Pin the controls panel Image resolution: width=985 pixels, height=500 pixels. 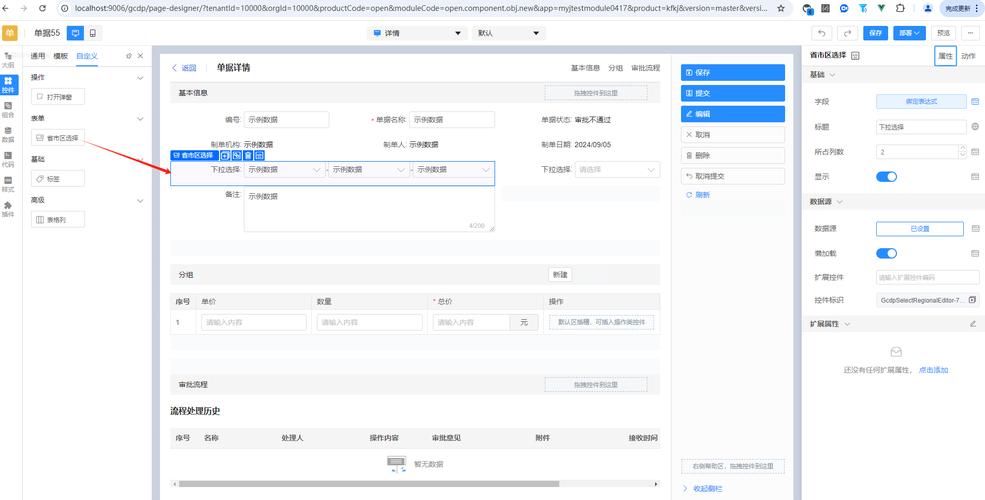(x=129, y=56)
